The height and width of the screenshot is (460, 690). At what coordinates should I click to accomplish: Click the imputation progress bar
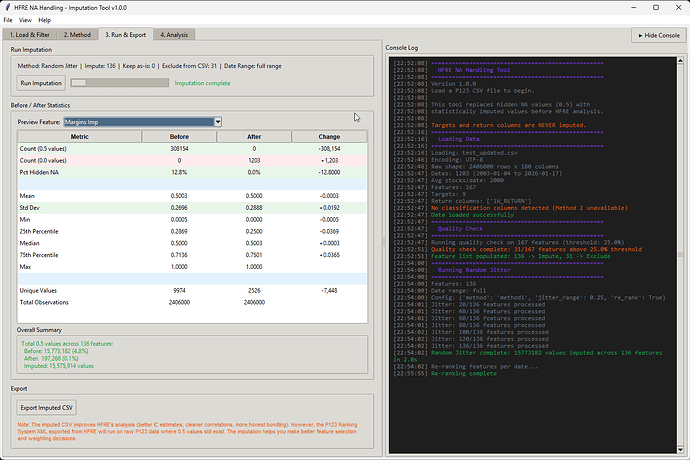tap(118, 83)
